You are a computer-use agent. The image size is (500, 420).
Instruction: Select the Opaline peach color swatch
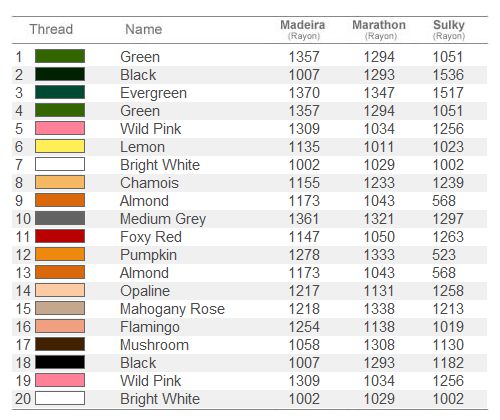coord(60,290)
